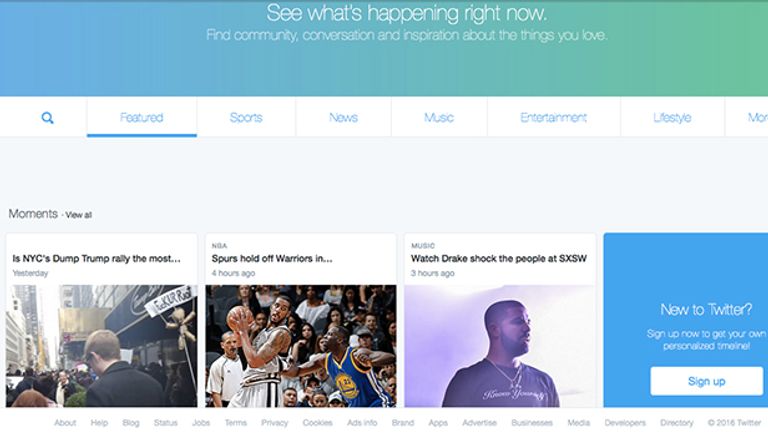
Task: Open the Ads info footer link
Action: 362,423
